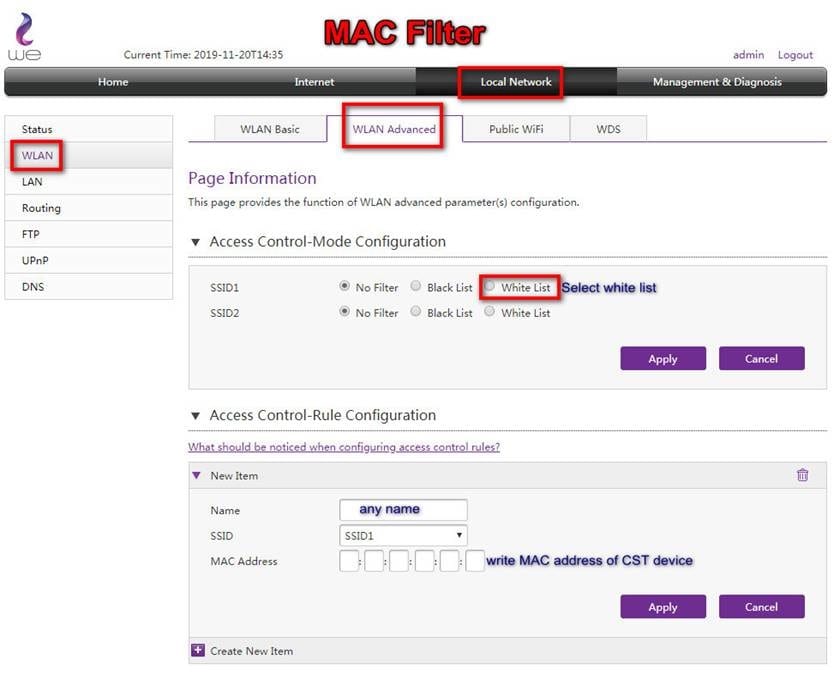Apply the New Item rule
Viewport: 834px width, 676px height.
663,606
